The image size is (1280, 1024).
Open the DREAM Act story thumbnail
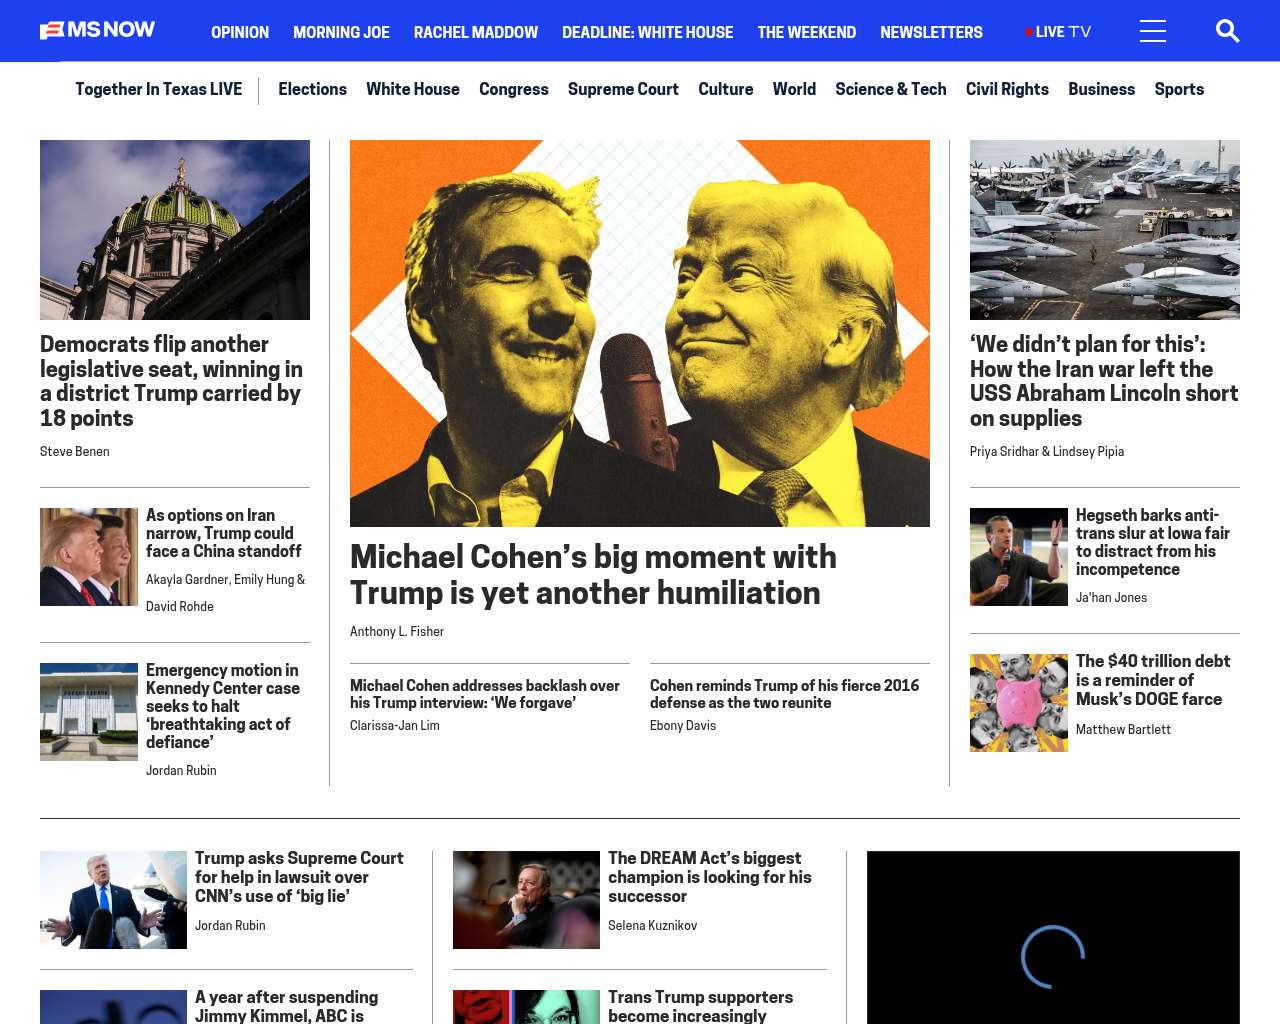526,900
